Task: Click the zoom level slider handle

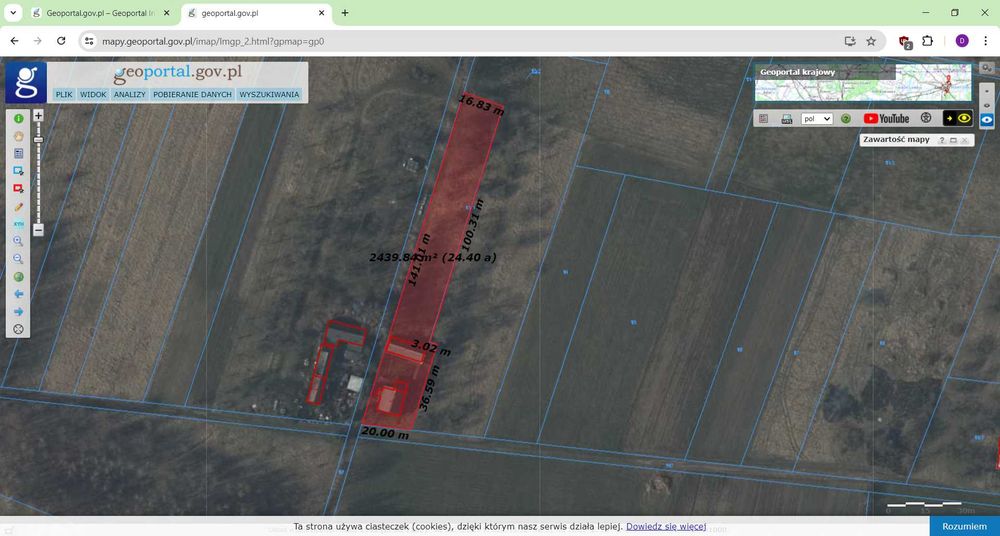Action: (38, 140)
